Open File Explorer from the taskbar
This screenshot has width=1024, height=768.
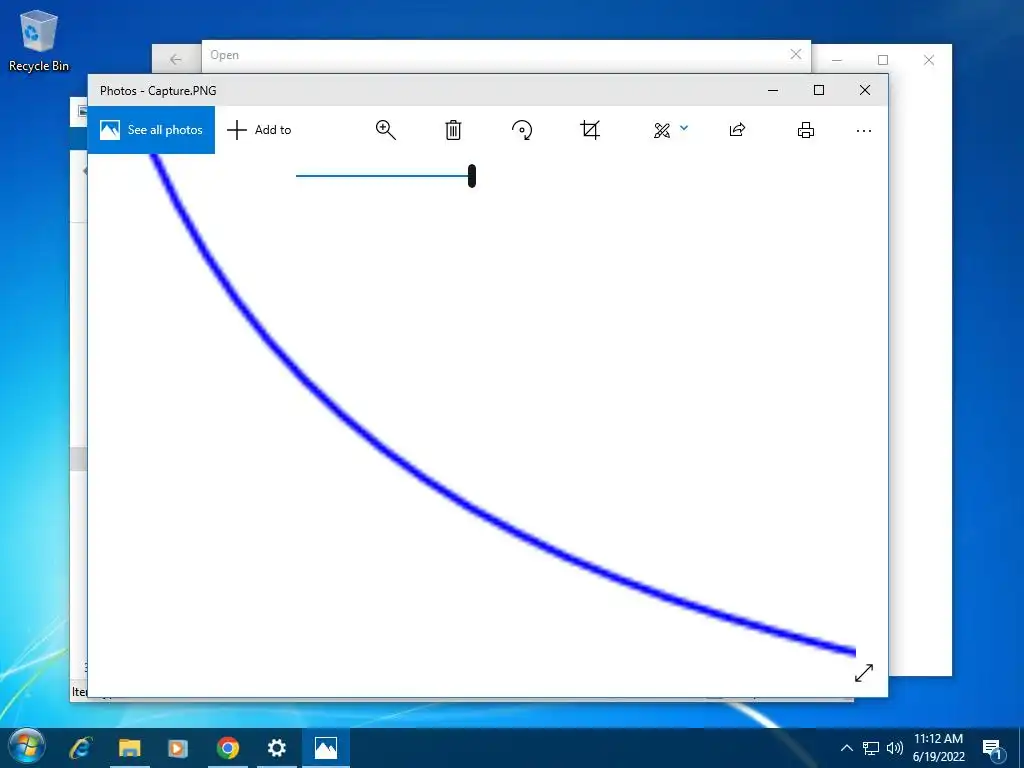[129, 748]
